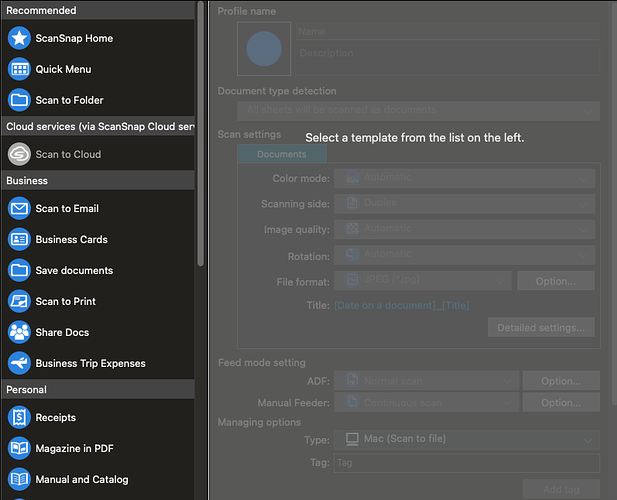Click the ScanSnap Home template label
Viewport: 617px width, 500px height.
point(74,38)
